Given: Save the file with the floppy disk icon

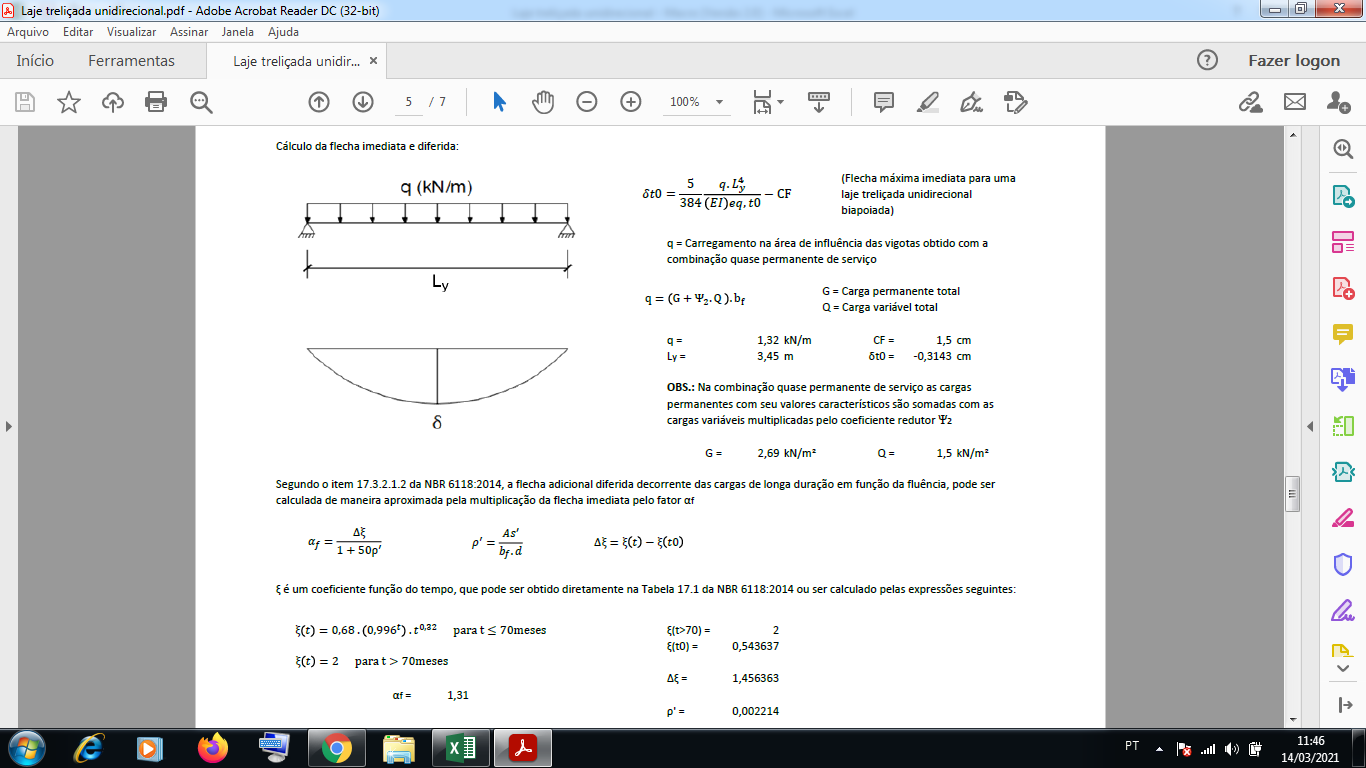Looking at the screenshot, I should 25,102.
